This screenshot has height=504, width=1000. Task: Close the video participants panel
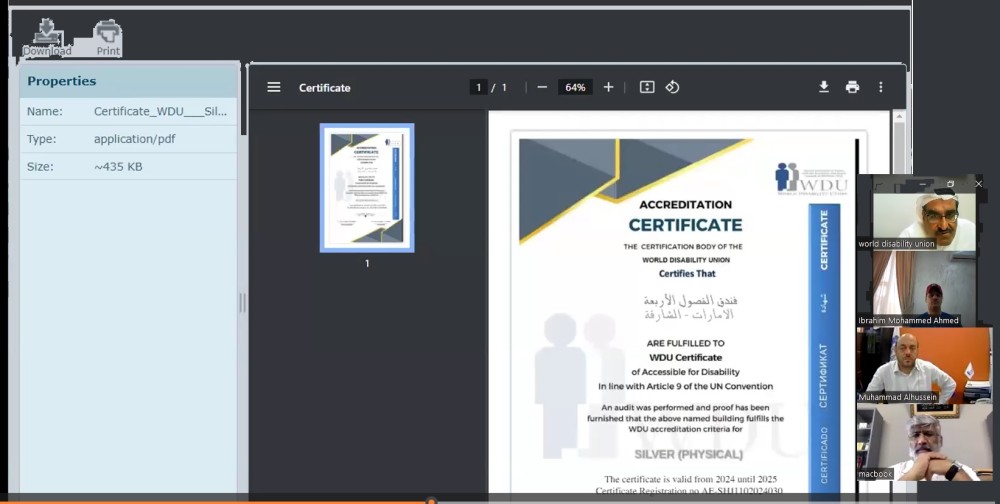click(978, 184)
